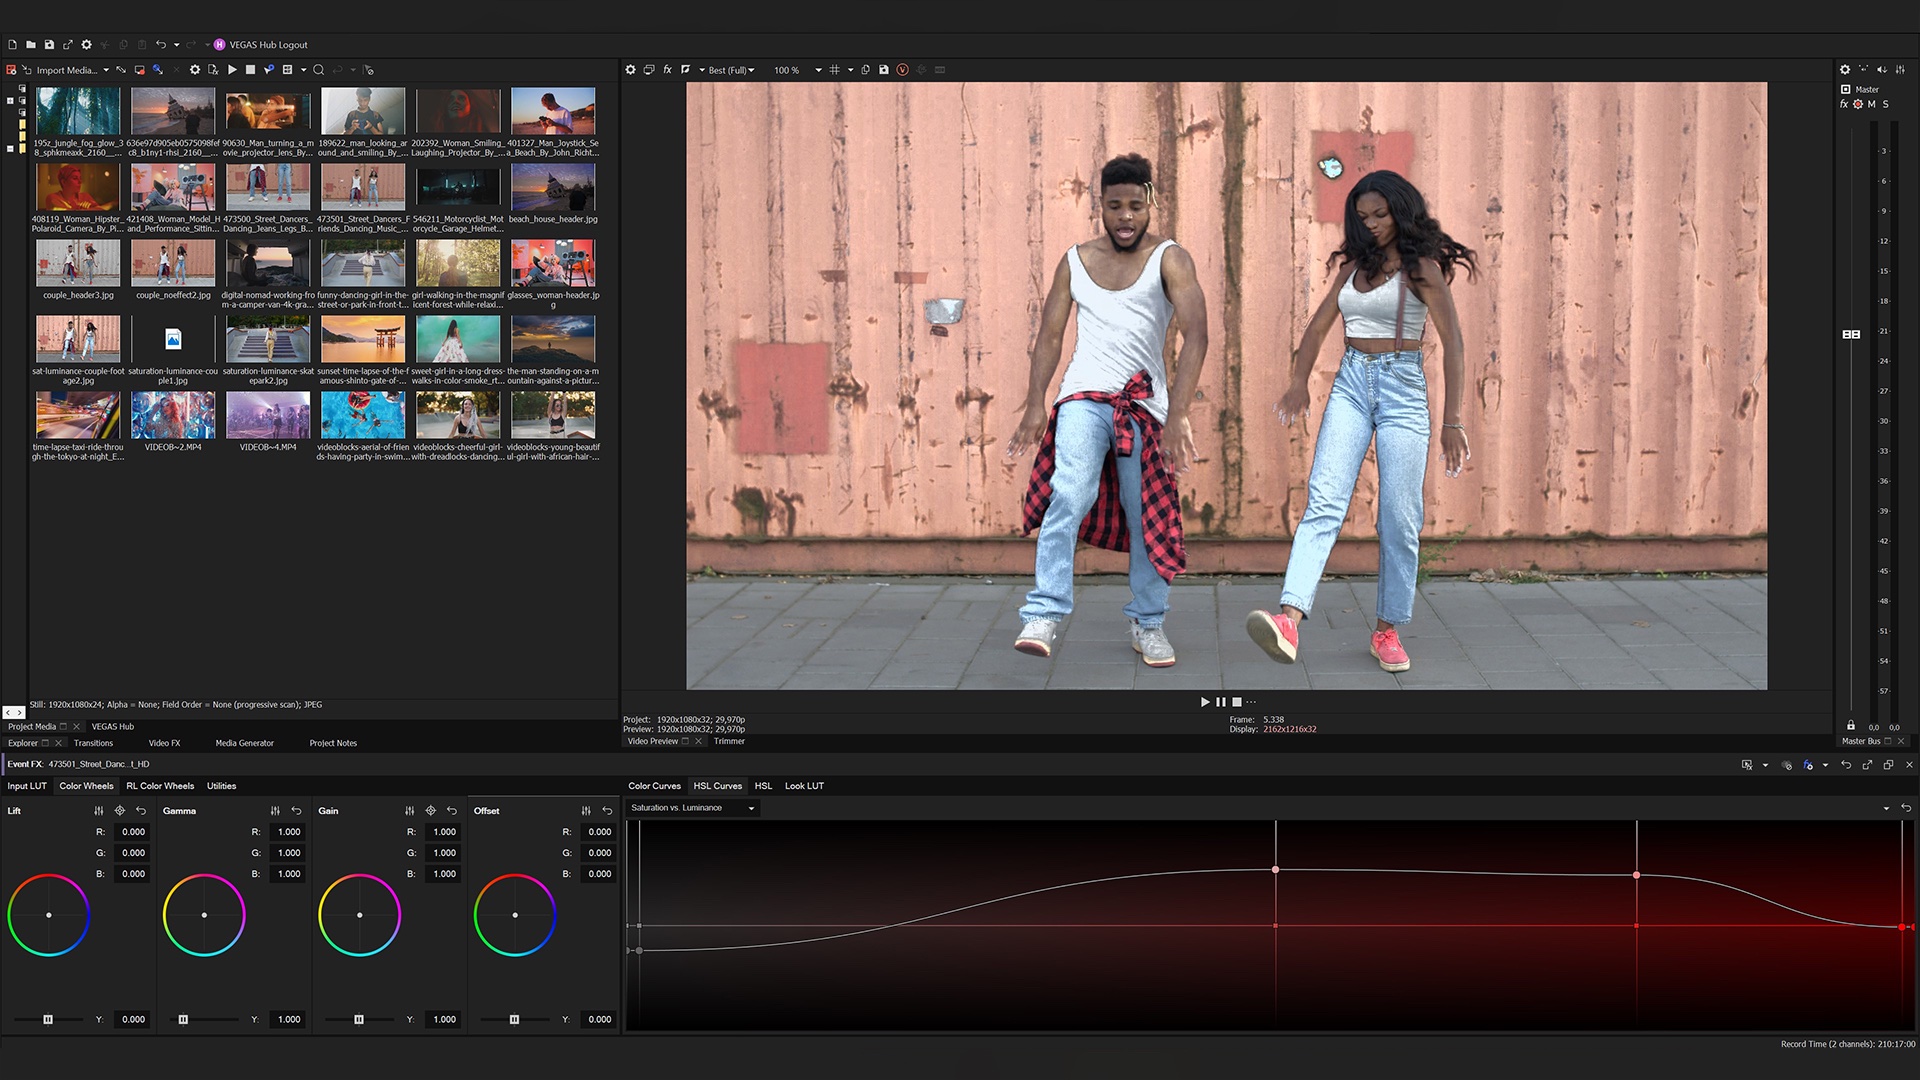Screen dimensions: 1920x1080
Task: Open the Utilities tab
Action: coord(221,786)
